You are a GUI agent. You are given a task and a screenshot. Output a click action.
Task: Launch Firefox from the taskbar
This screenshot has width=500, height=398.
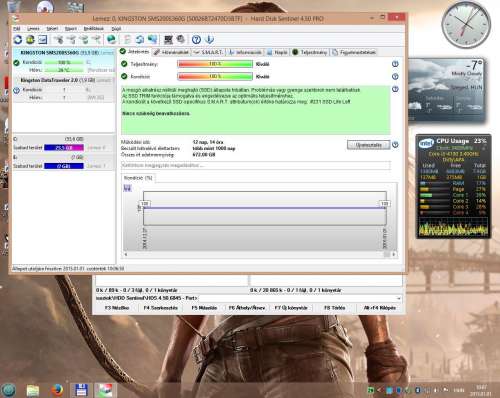(57, 390)
